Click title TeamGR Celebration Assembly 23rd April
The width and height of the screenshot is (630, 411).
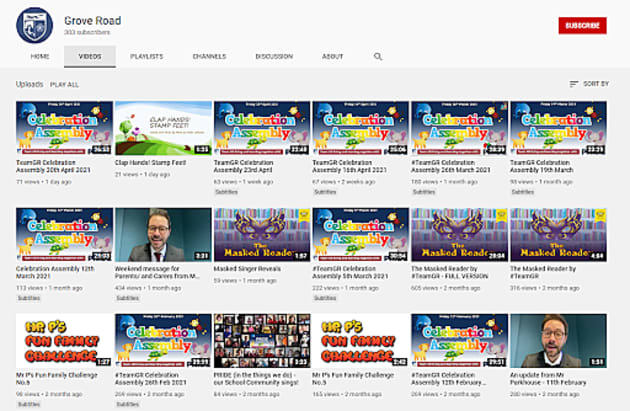(243, 166)
